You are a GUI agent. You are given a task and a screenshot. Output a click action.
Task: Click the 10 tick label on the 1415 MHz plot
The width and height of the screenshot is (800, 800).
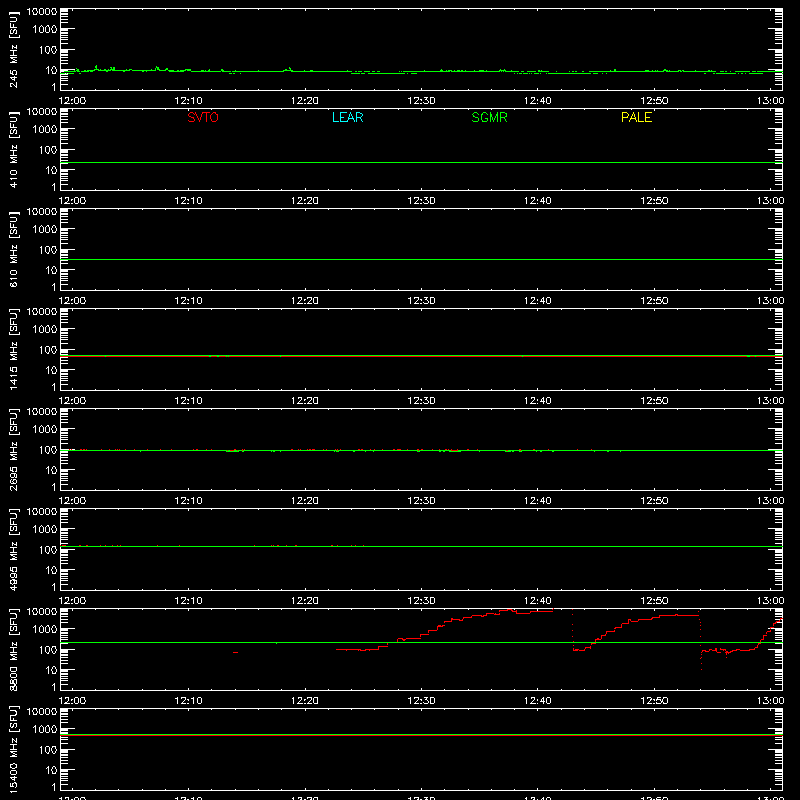(x=51, y=370)
